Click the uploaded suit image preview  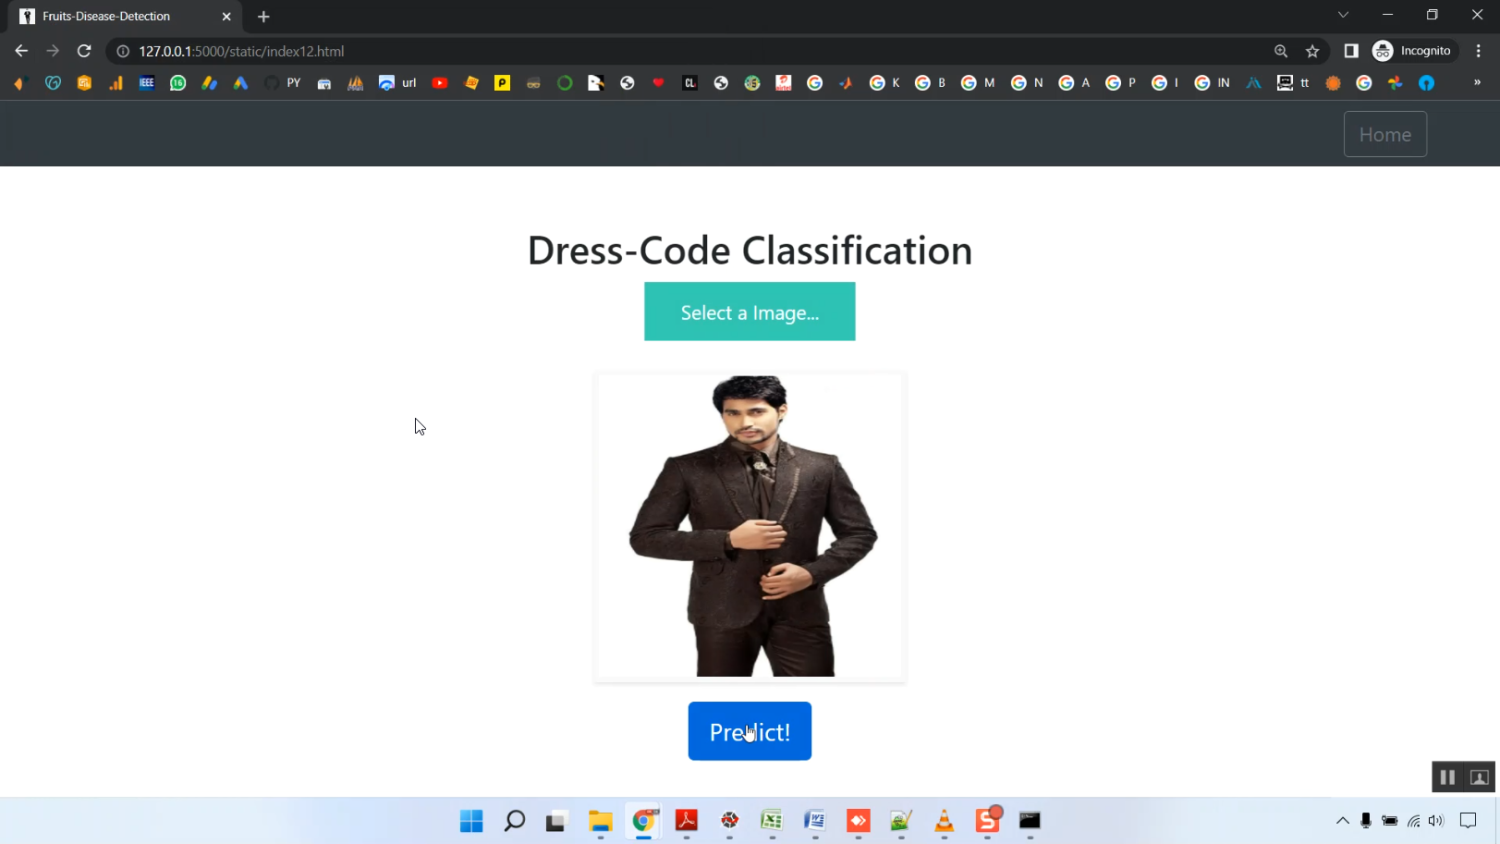tap(750, 527)
